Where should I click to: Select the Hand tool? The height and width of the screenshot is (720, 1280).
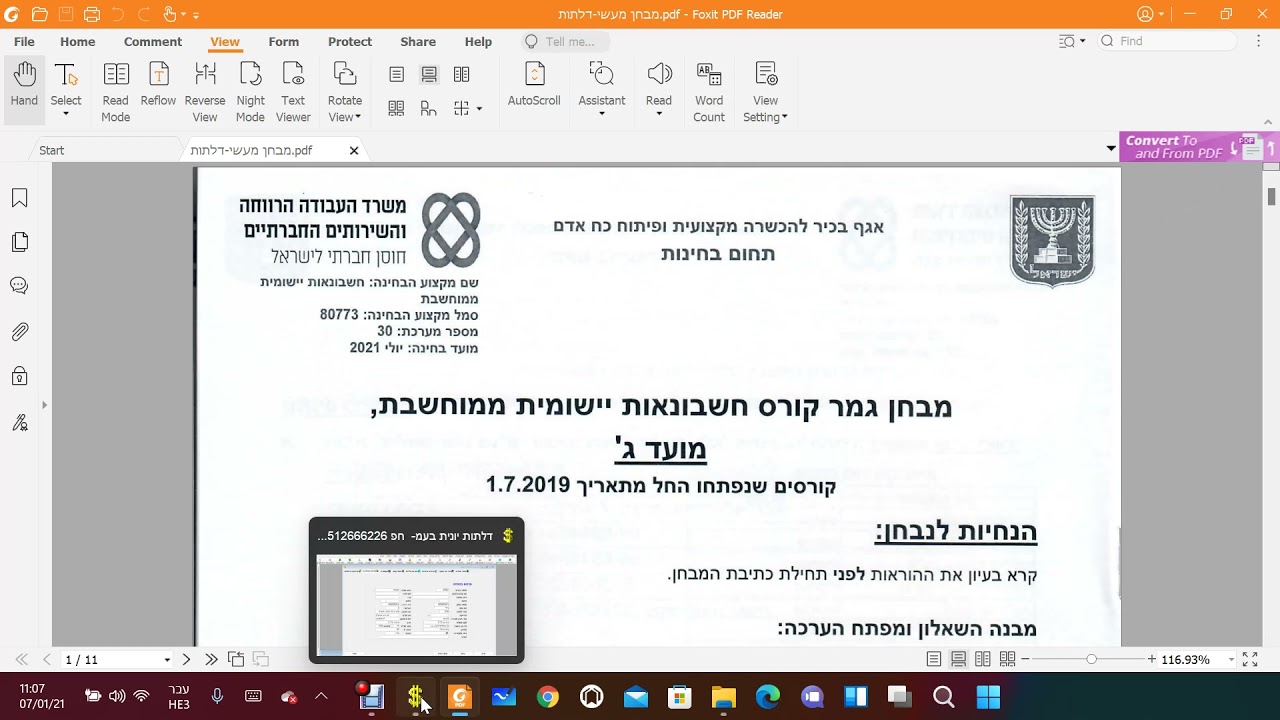coord(24,90)
